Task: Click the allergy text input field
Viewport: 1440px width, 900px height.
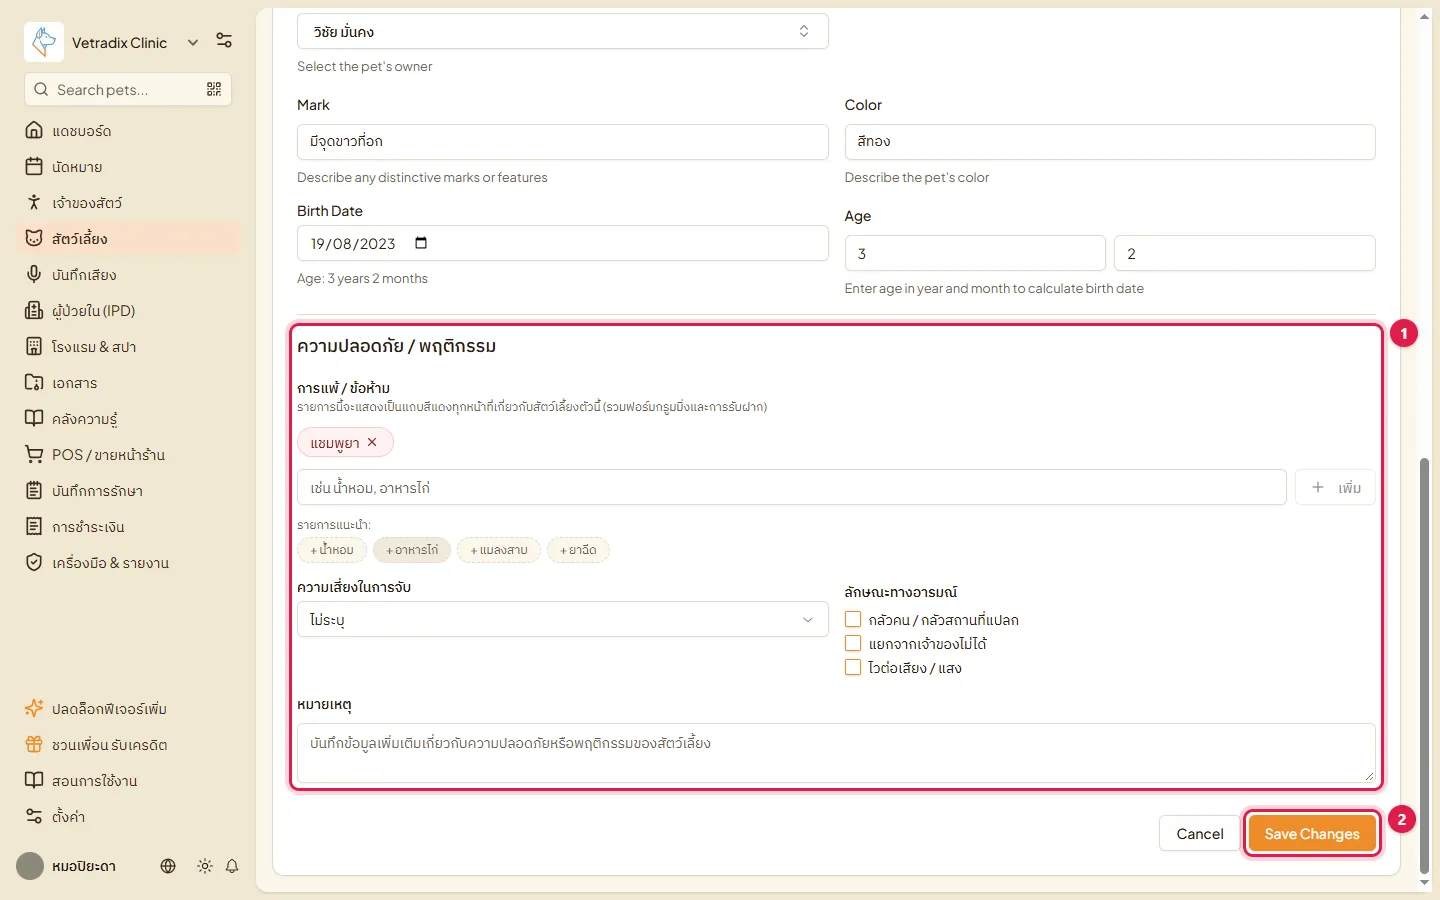Action: click(791, 487)
